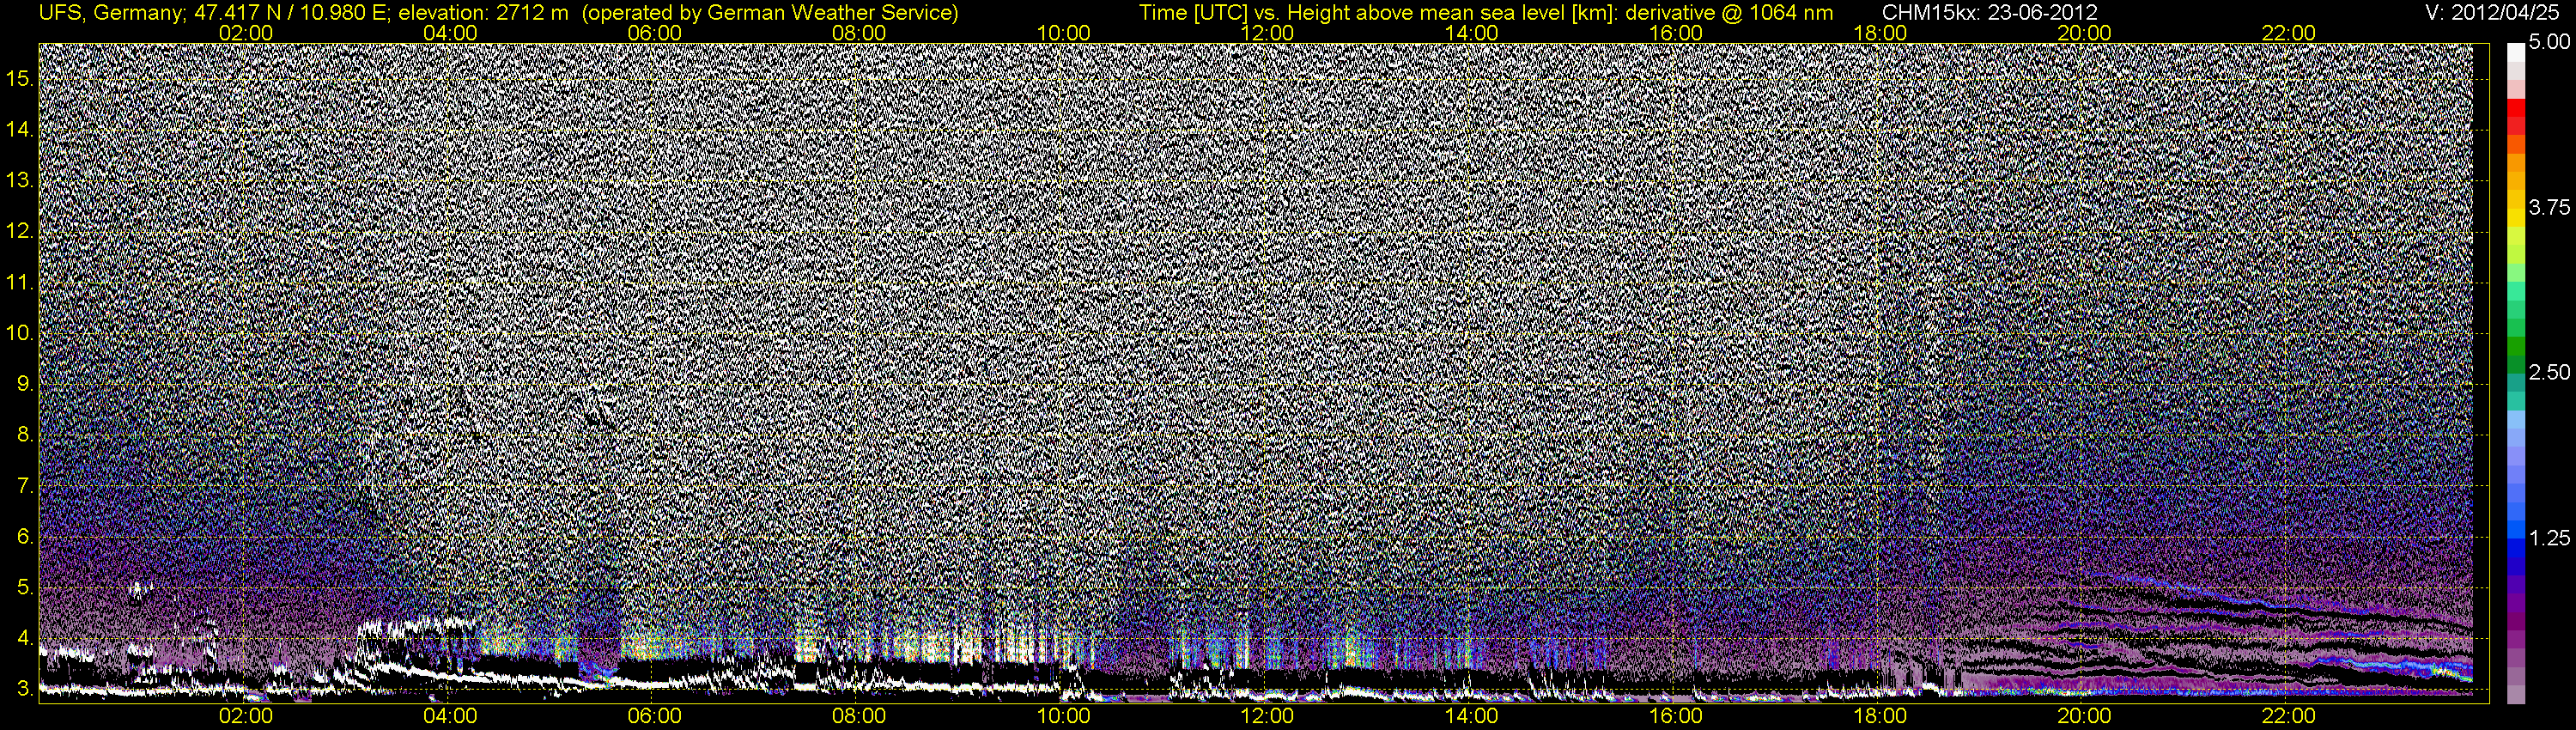Viewport: 2576px width, 730px height.
Task: Click the '14:00' label on the upper time axis
Action: point(1472,33)
